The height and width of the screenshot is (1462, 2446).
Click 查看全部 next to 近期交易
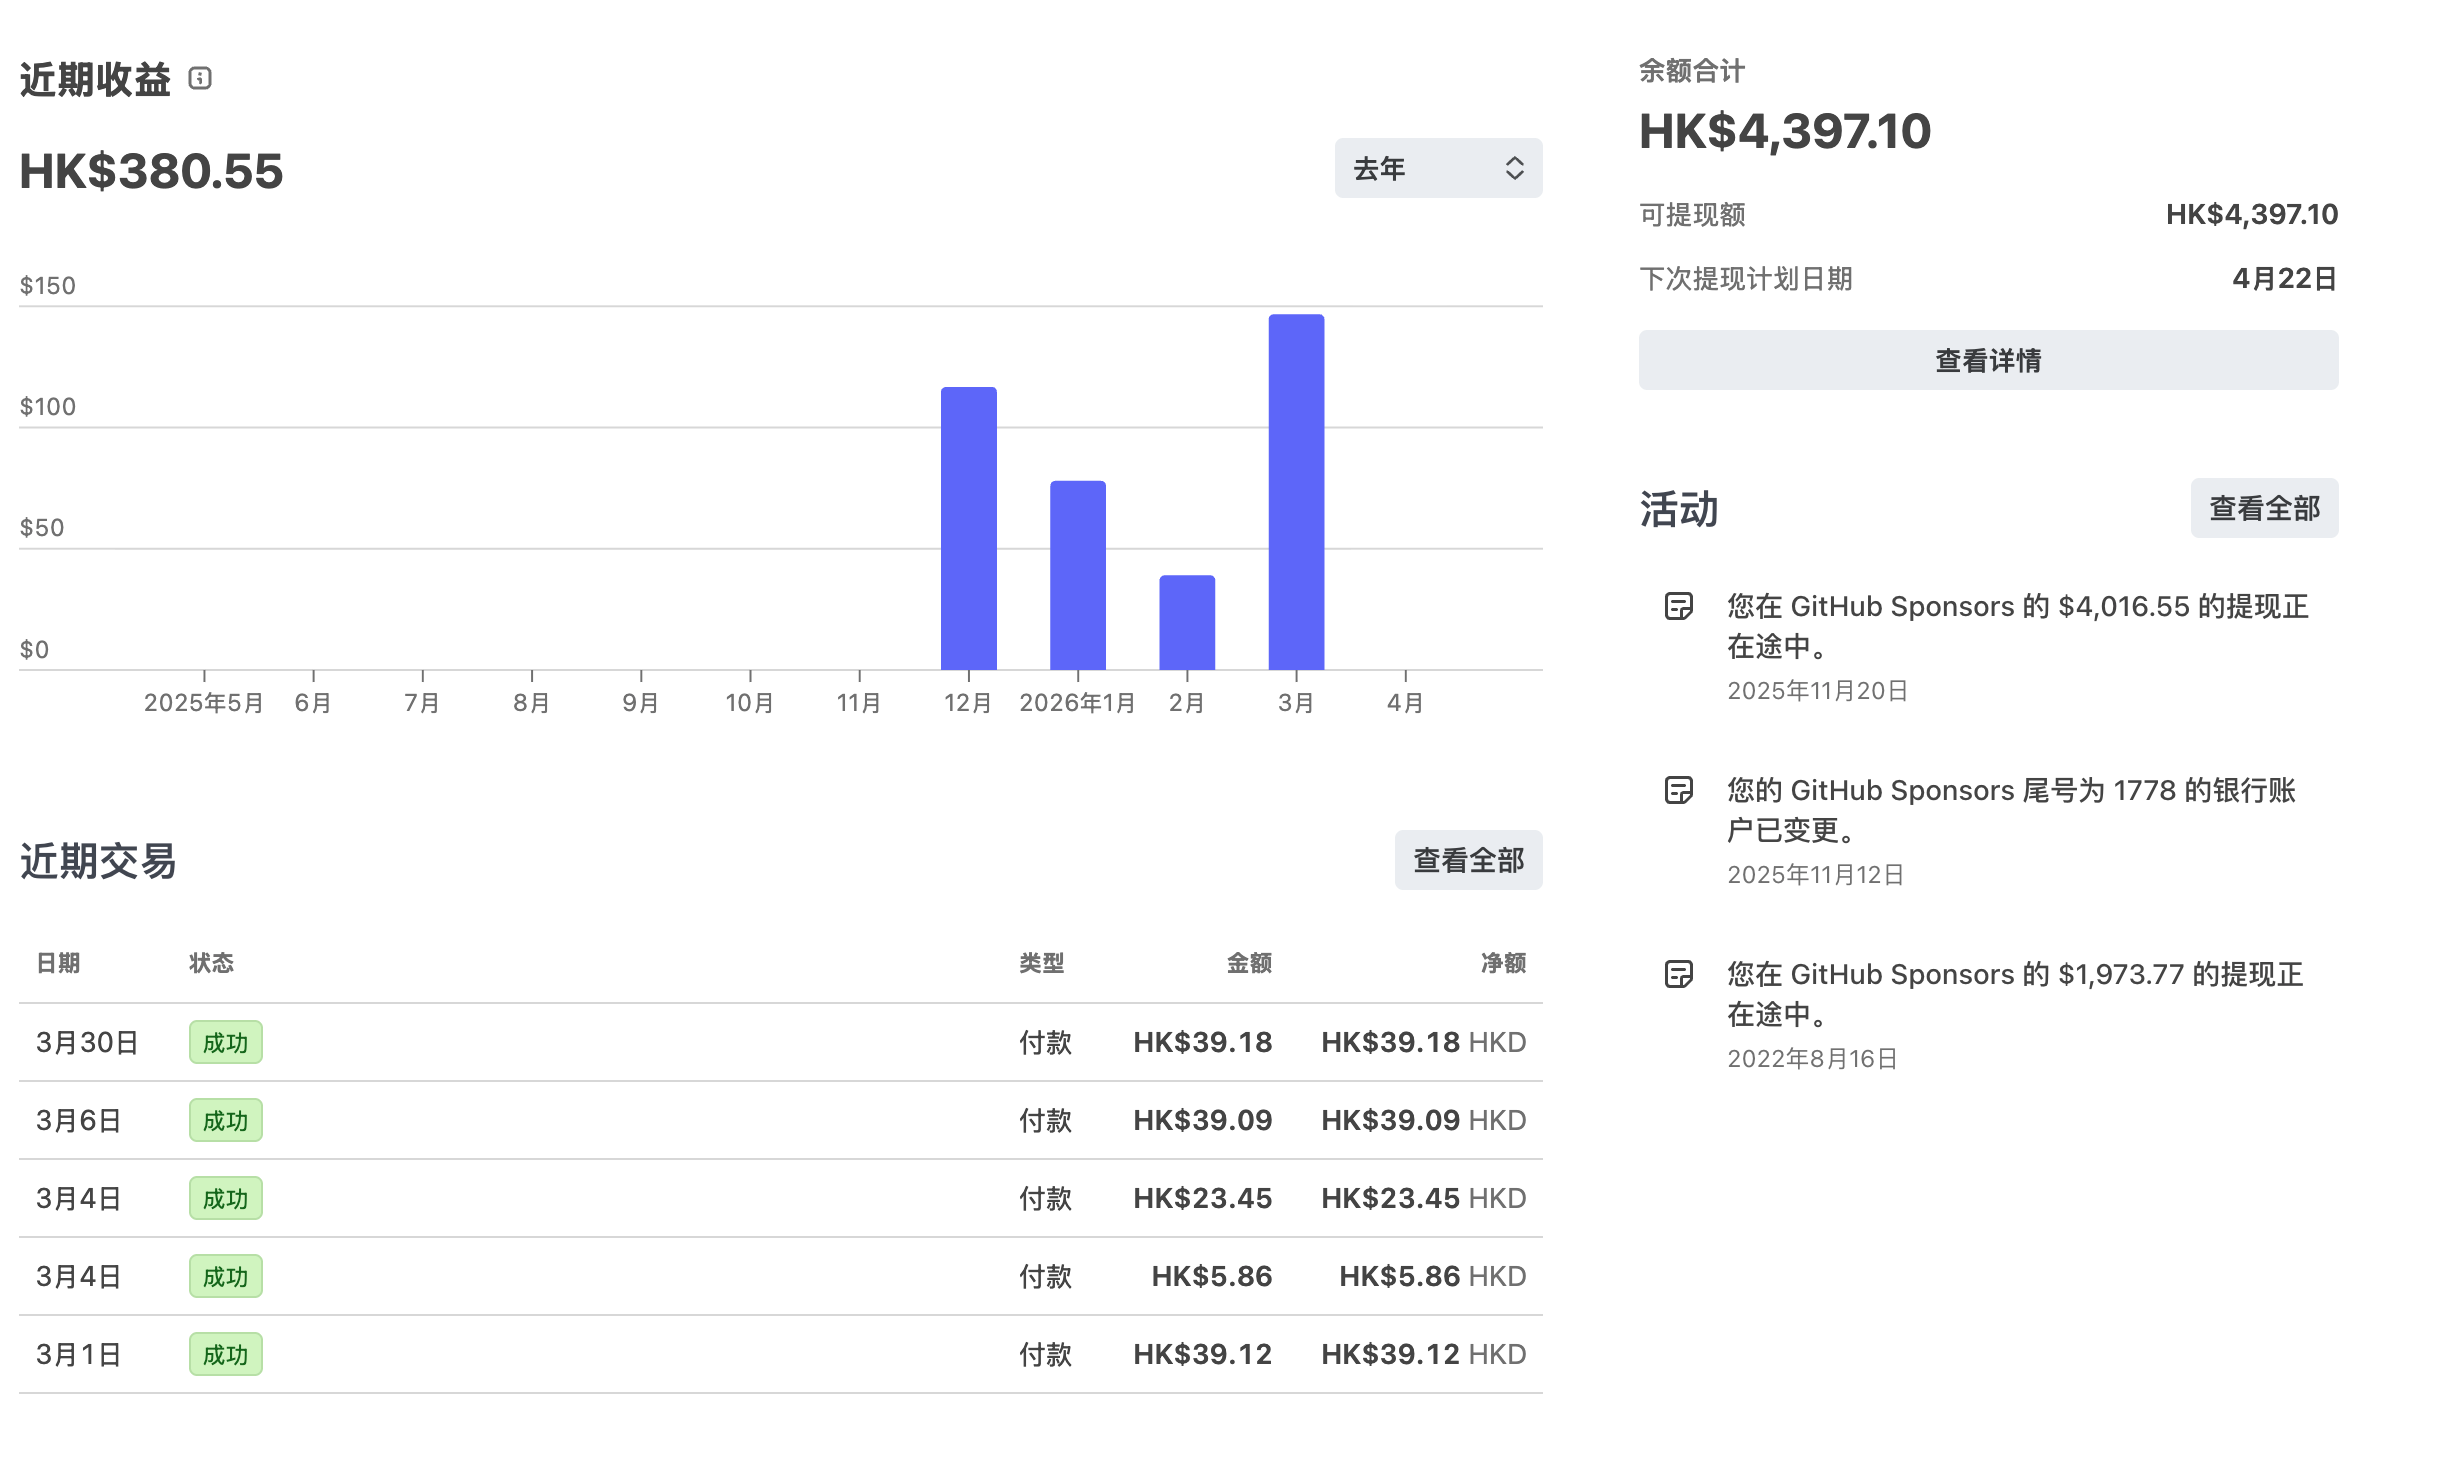coord(1467,860)
